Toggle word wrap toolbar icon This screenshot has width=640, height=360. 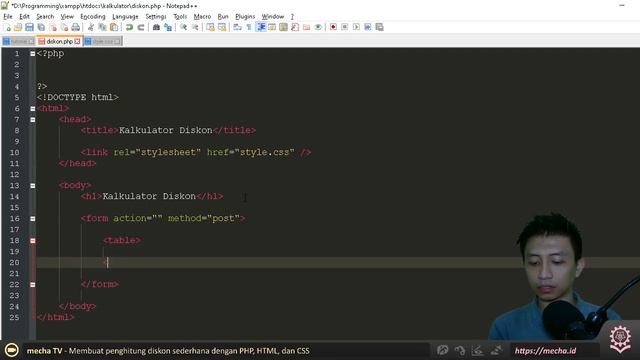click(x=238, y=27)
